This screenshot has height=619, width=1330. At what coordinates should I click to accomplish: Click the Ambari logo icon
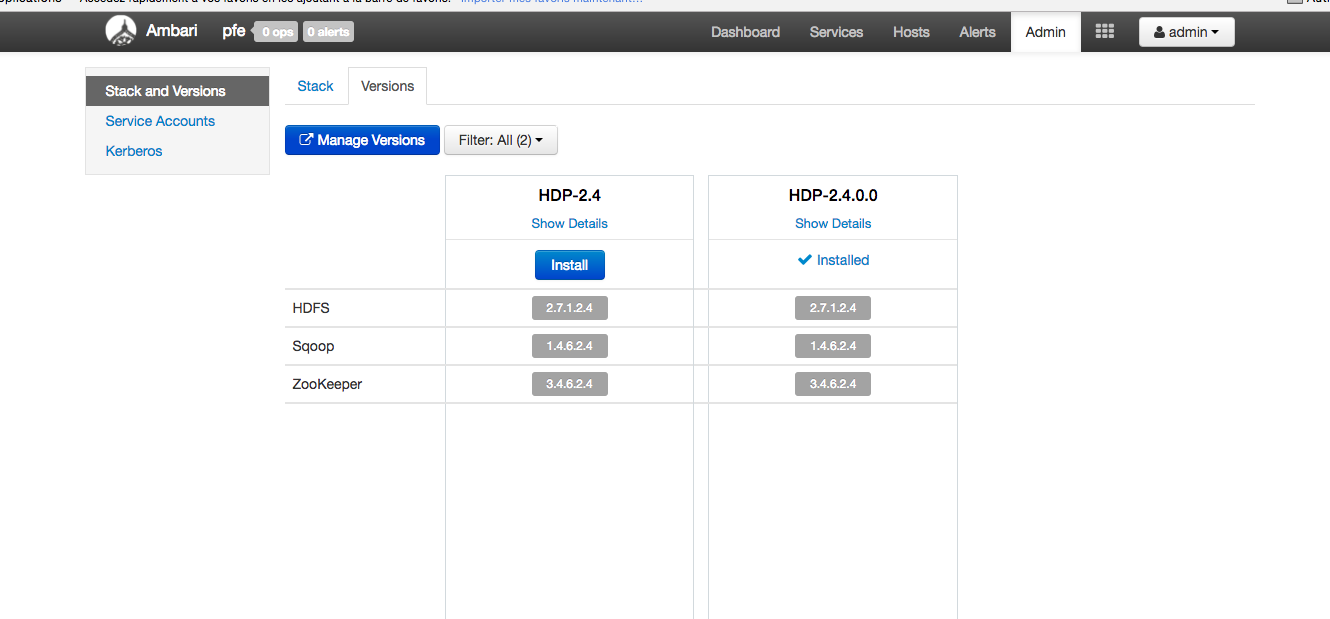click(x=121, y=31)
